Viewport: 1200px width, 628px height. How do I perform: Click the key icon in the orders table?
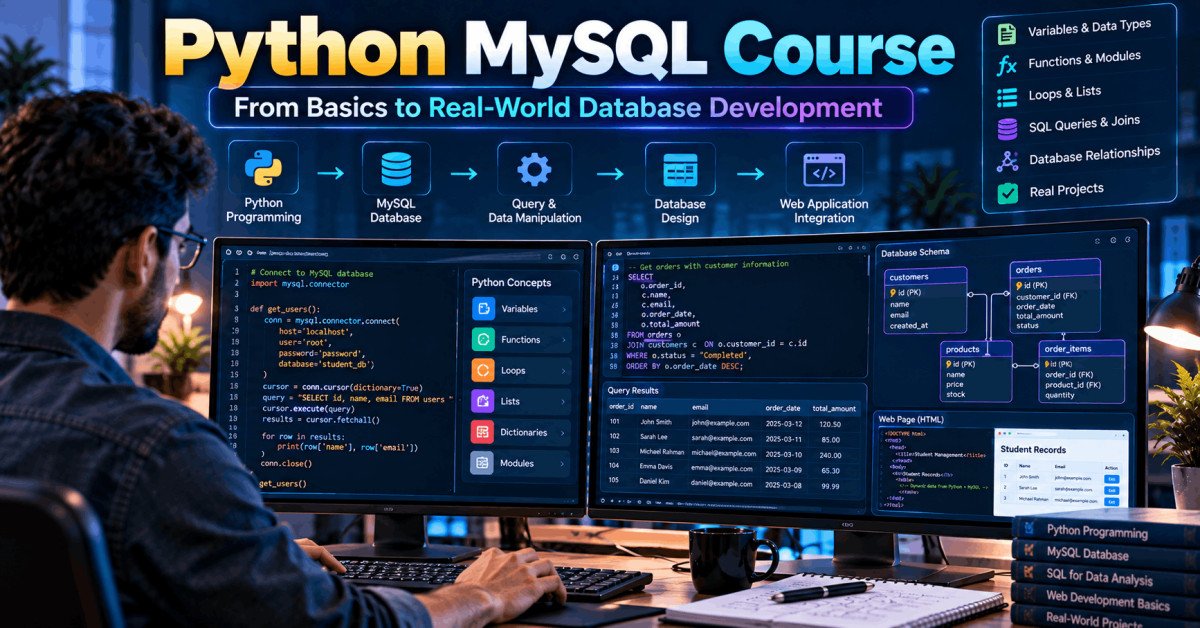(x=1020, y=285)
